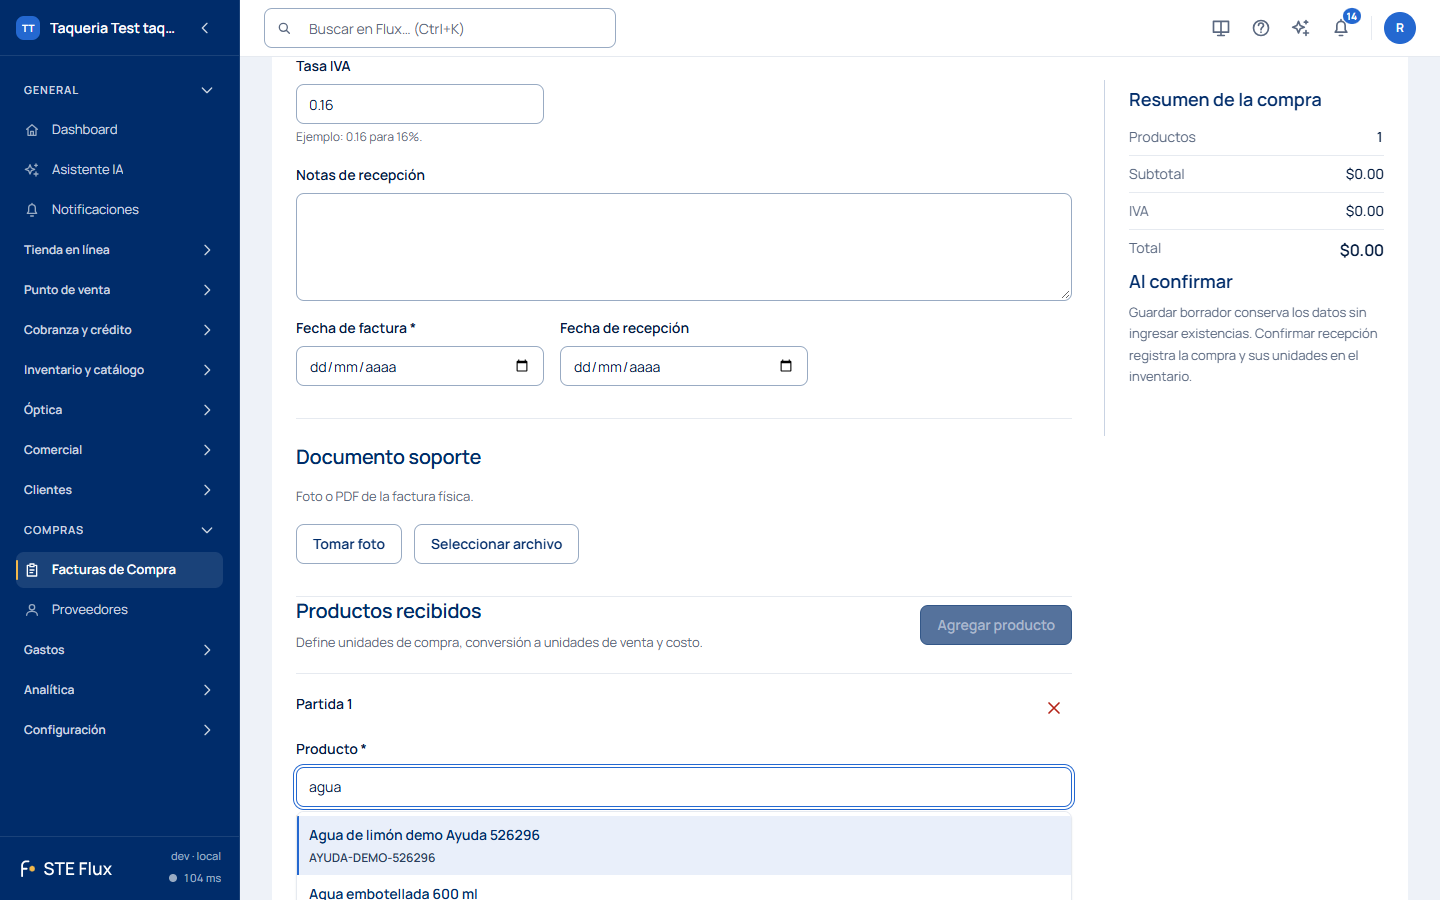The height and width of the screenshot is (900, 1440).
Task: Open calendar picker for Fecha de factura
Action: coord(522,366)
